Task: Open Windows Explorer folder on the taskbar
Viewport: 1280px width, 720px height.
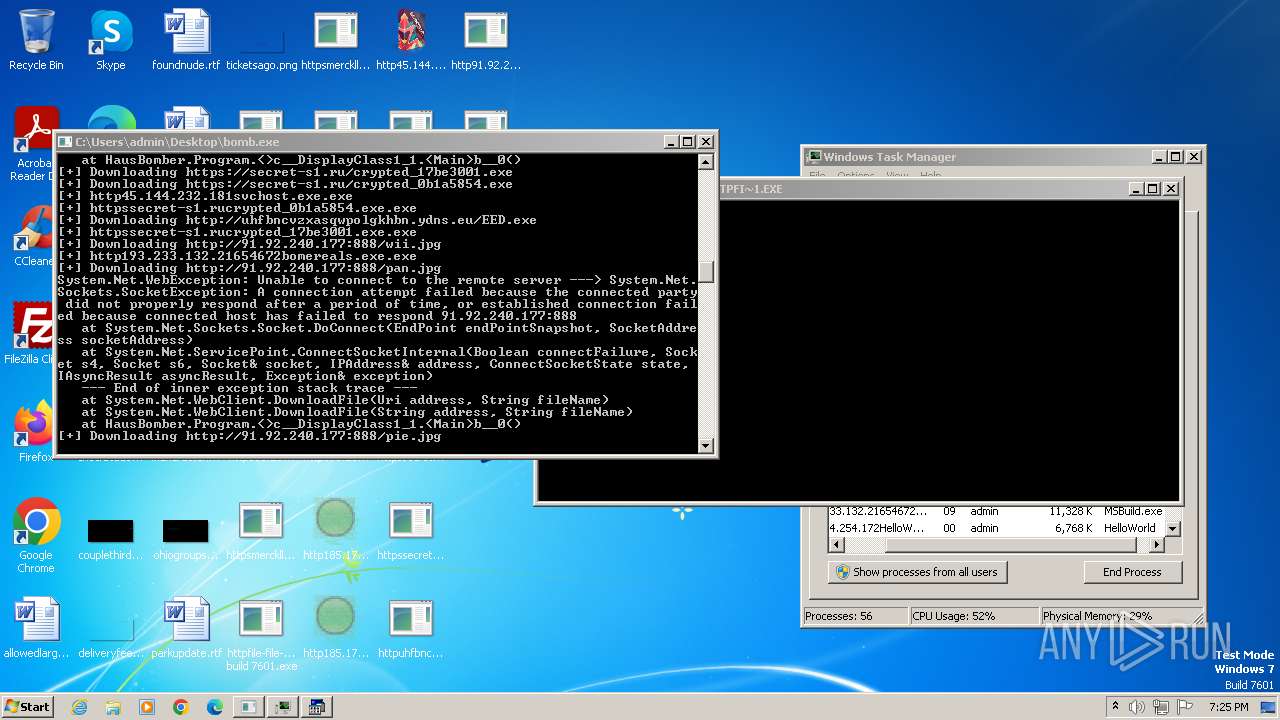Action: (113, 707)
